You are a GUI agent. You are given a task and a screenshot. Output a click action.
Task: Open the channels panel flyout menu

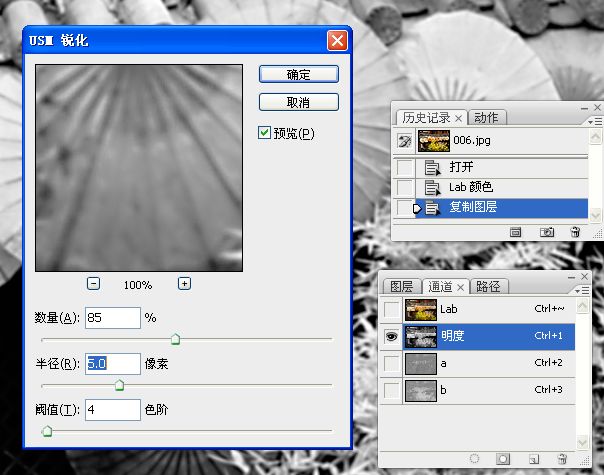(582, 290)
